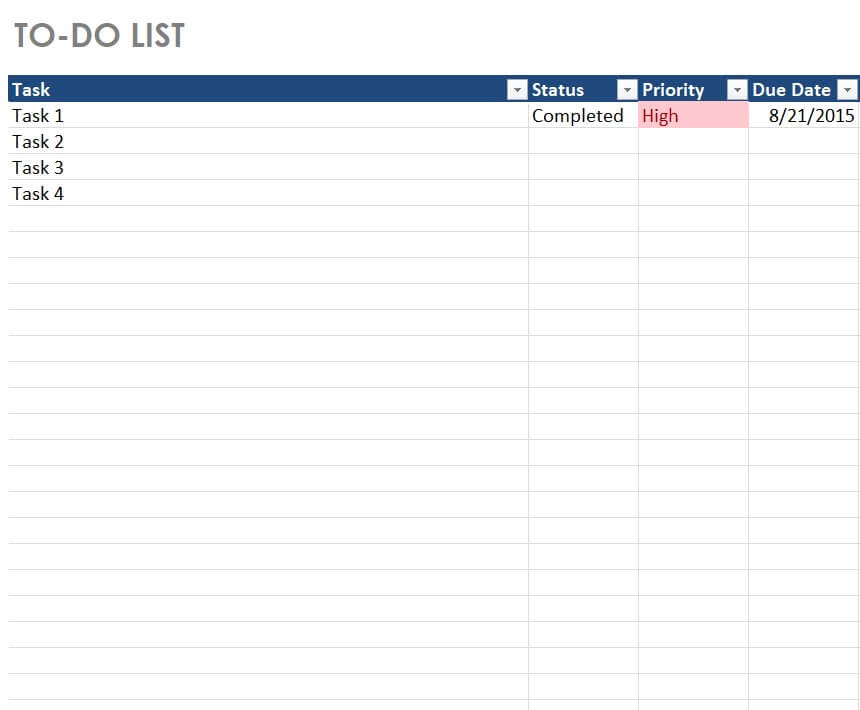Click the empty Due Date cell for Task 4

point(803,194)
